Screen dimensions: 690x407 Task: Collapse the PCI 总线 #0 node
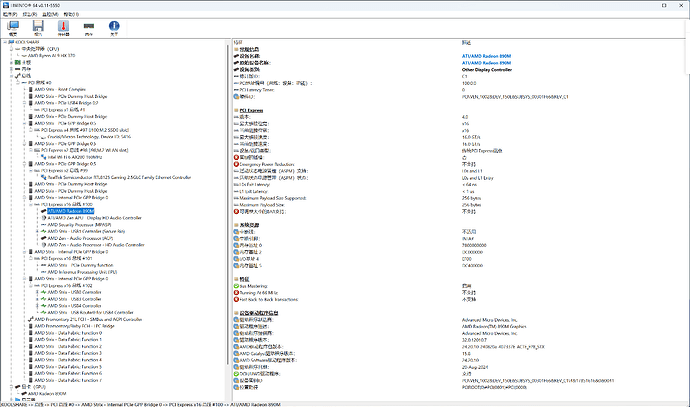pos(20,82)
